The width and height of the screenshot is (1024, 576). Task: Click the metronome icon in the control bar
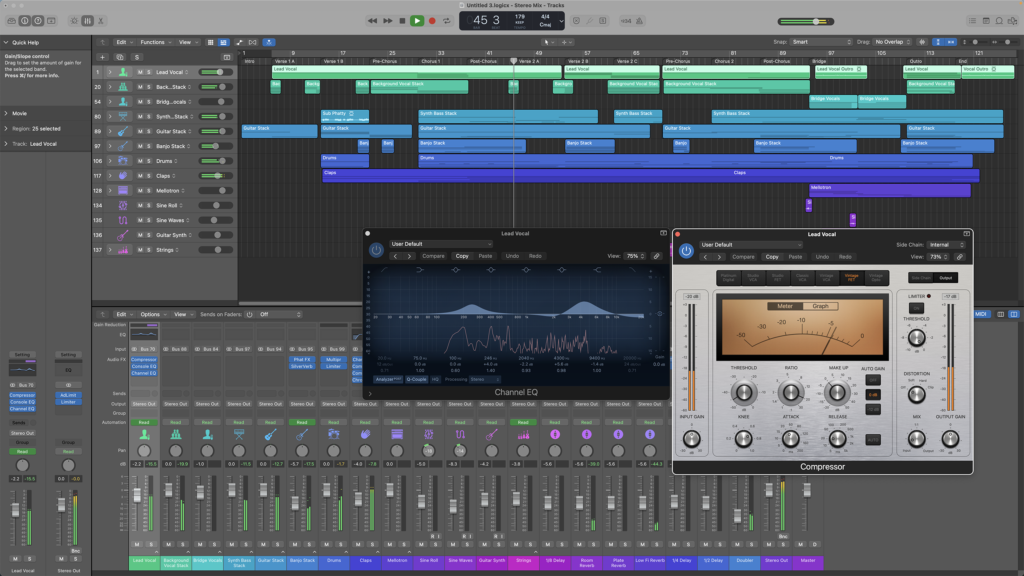[639, 21]
